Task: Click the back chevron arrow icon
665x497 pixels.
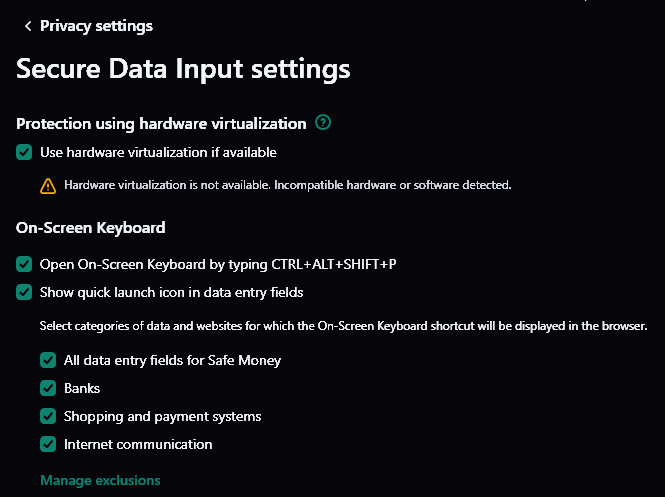Action: 27,26
